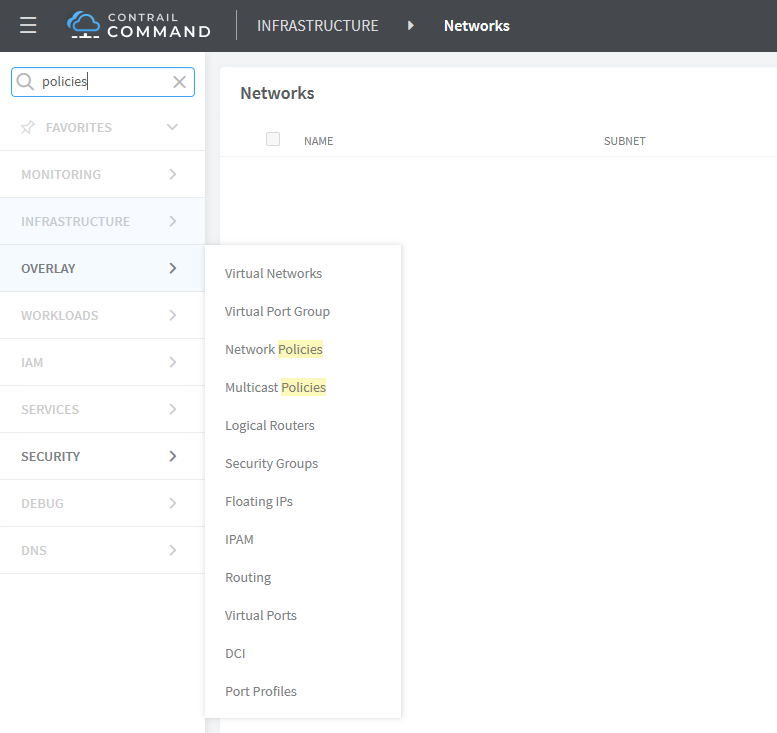
Task: Click the Contrail Command cloud logo
Action: (x=84, y=26)
